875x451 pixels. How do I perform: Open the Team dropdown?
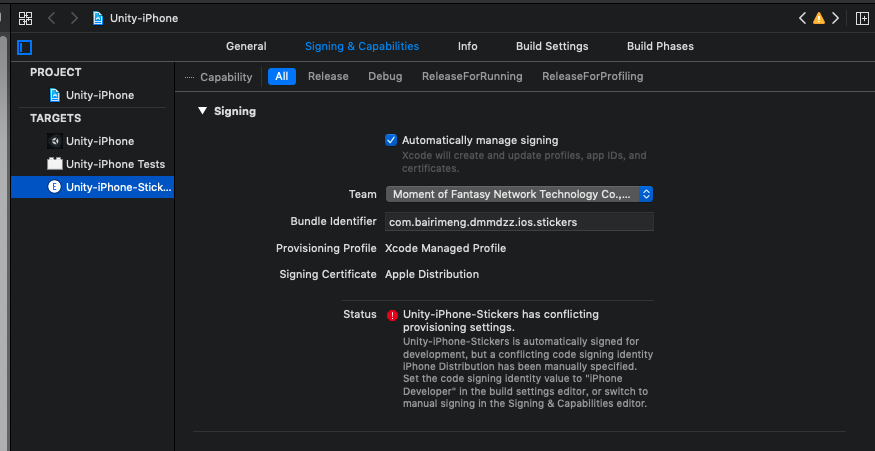pos(519,194)
